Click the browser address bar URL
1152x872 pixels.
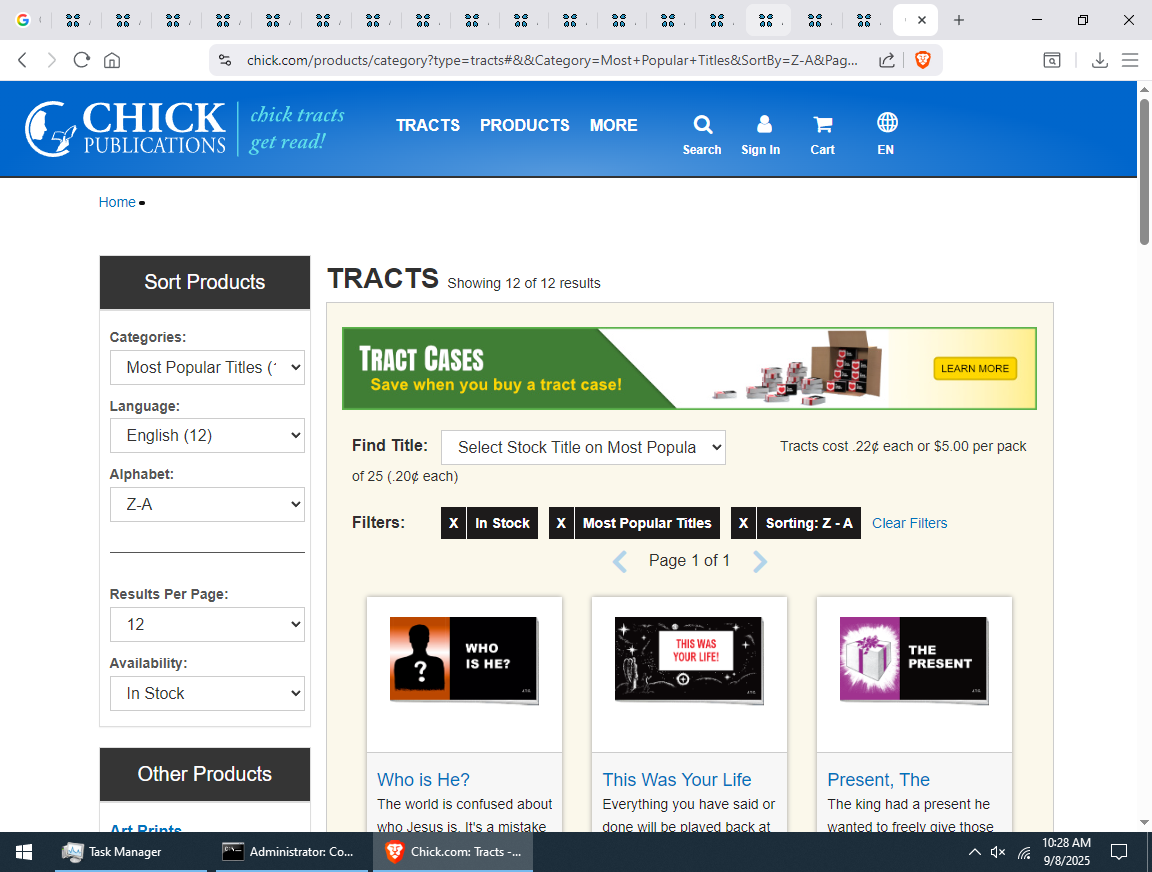552,60
